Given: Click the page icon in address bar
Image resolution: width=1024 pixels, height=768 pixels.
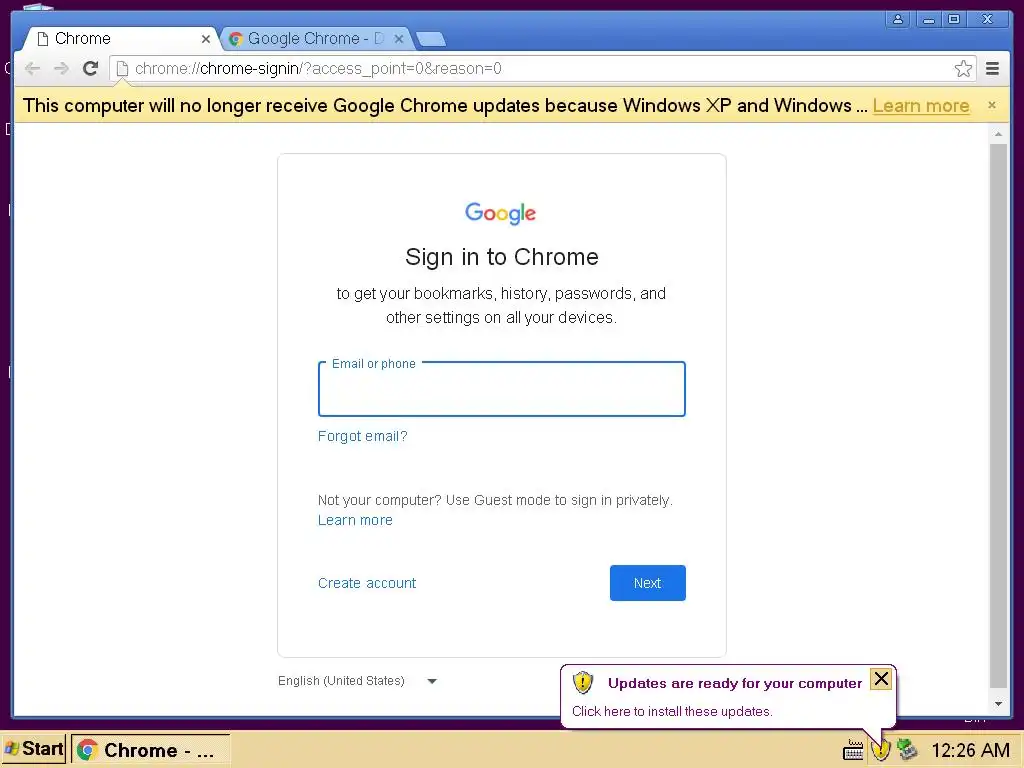Looking at the screenshot, I should coord(122,69).
